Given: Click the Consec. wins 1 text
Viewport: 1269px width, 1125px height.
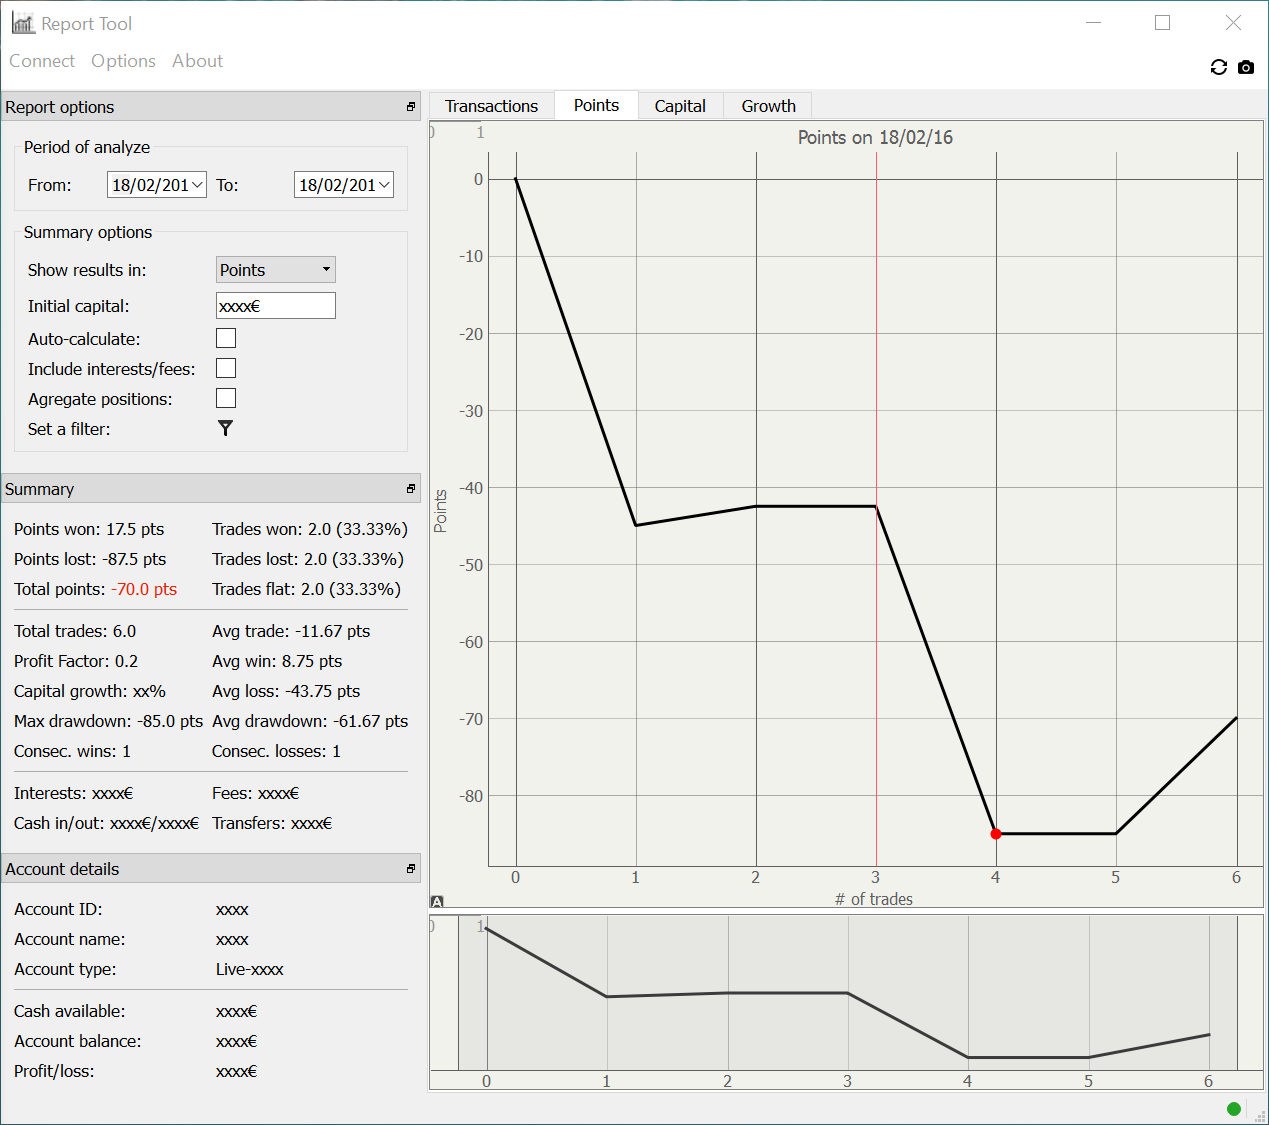Looking at the screenshot, I should [x=72, y=751].
